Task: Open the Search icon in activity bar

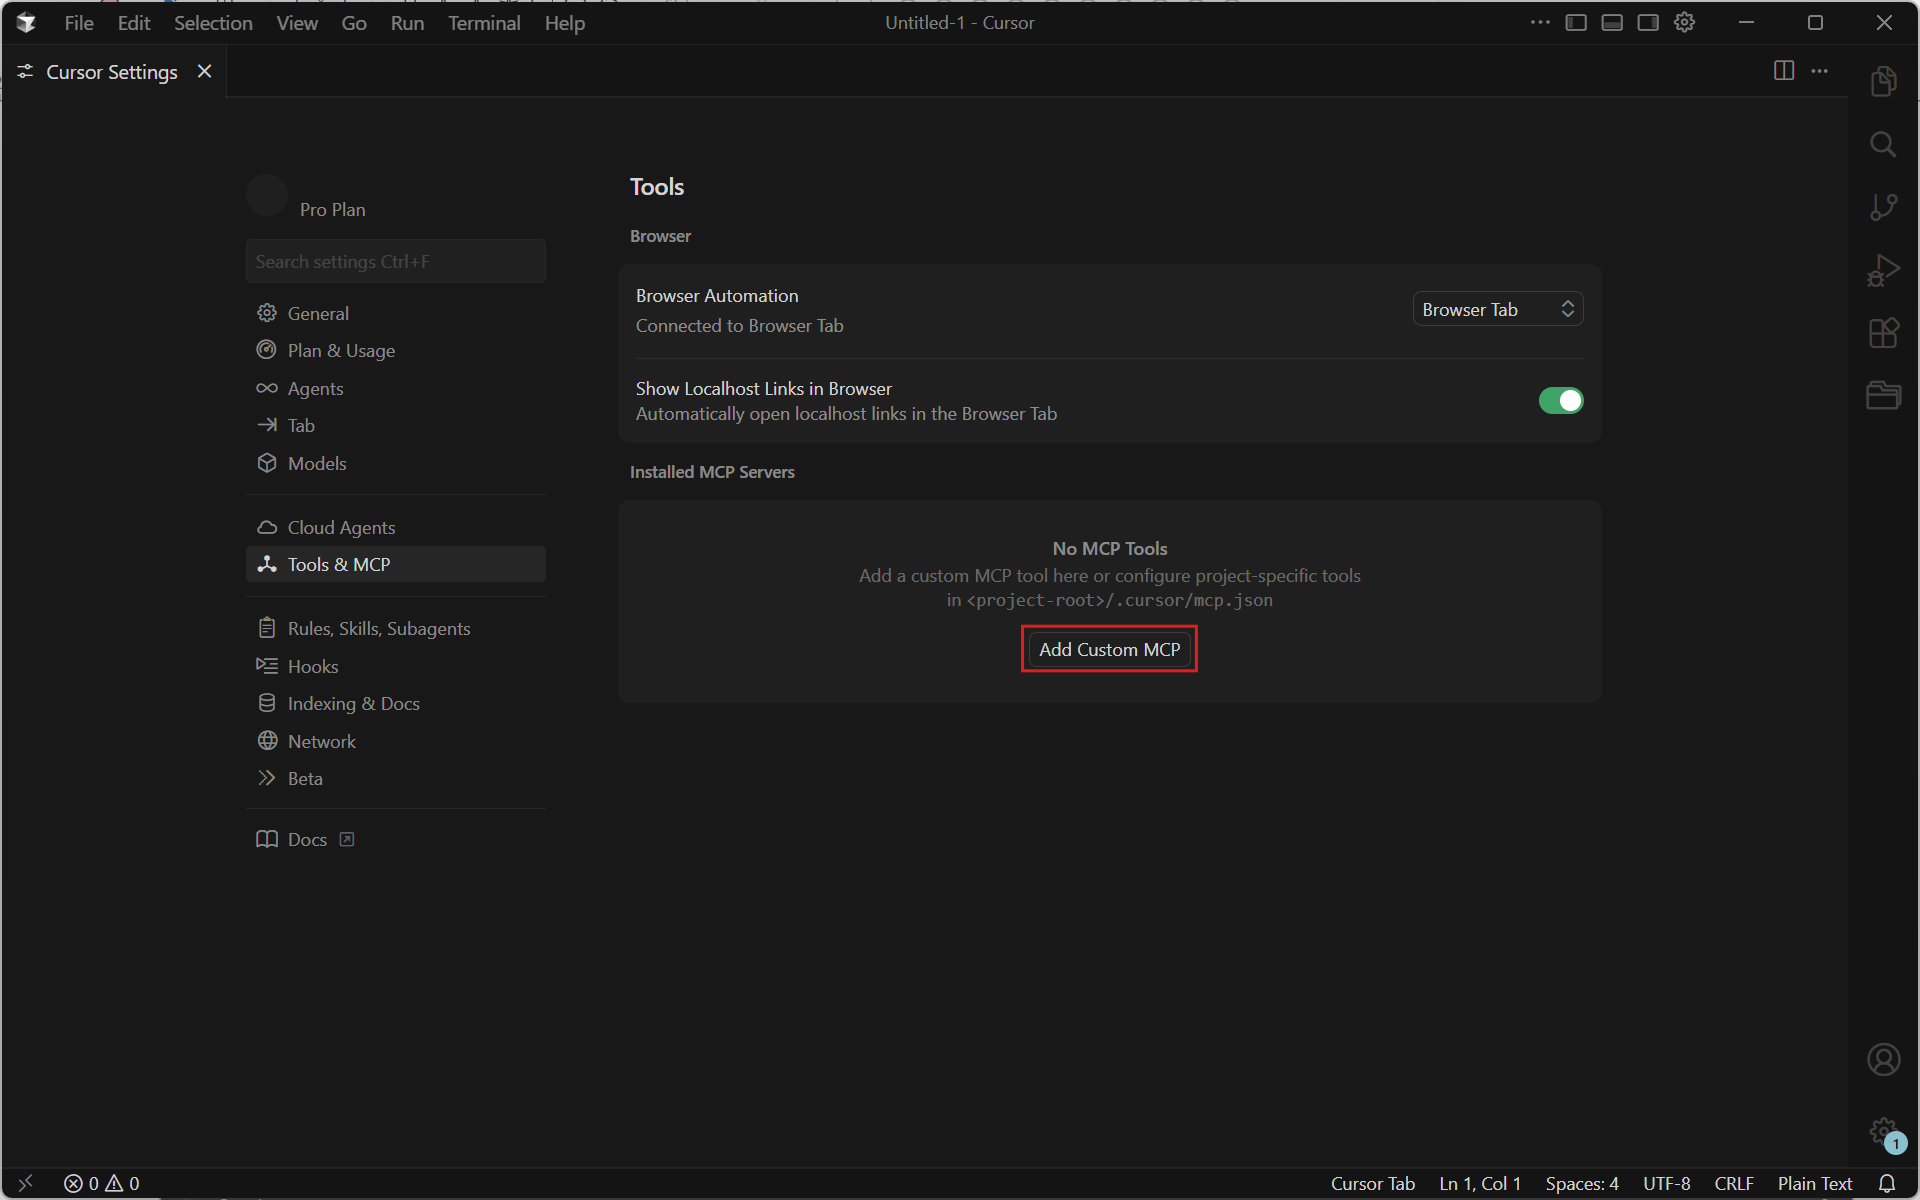Action: tap(1883, 144)
